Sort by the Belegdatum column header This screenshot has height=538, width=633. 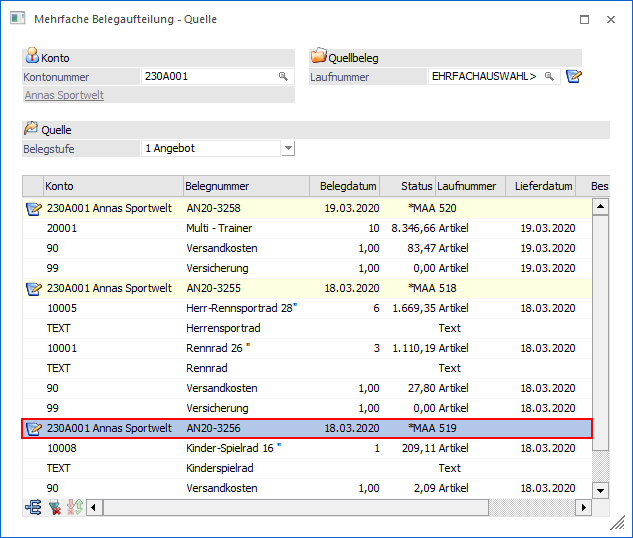coord(344,186)
